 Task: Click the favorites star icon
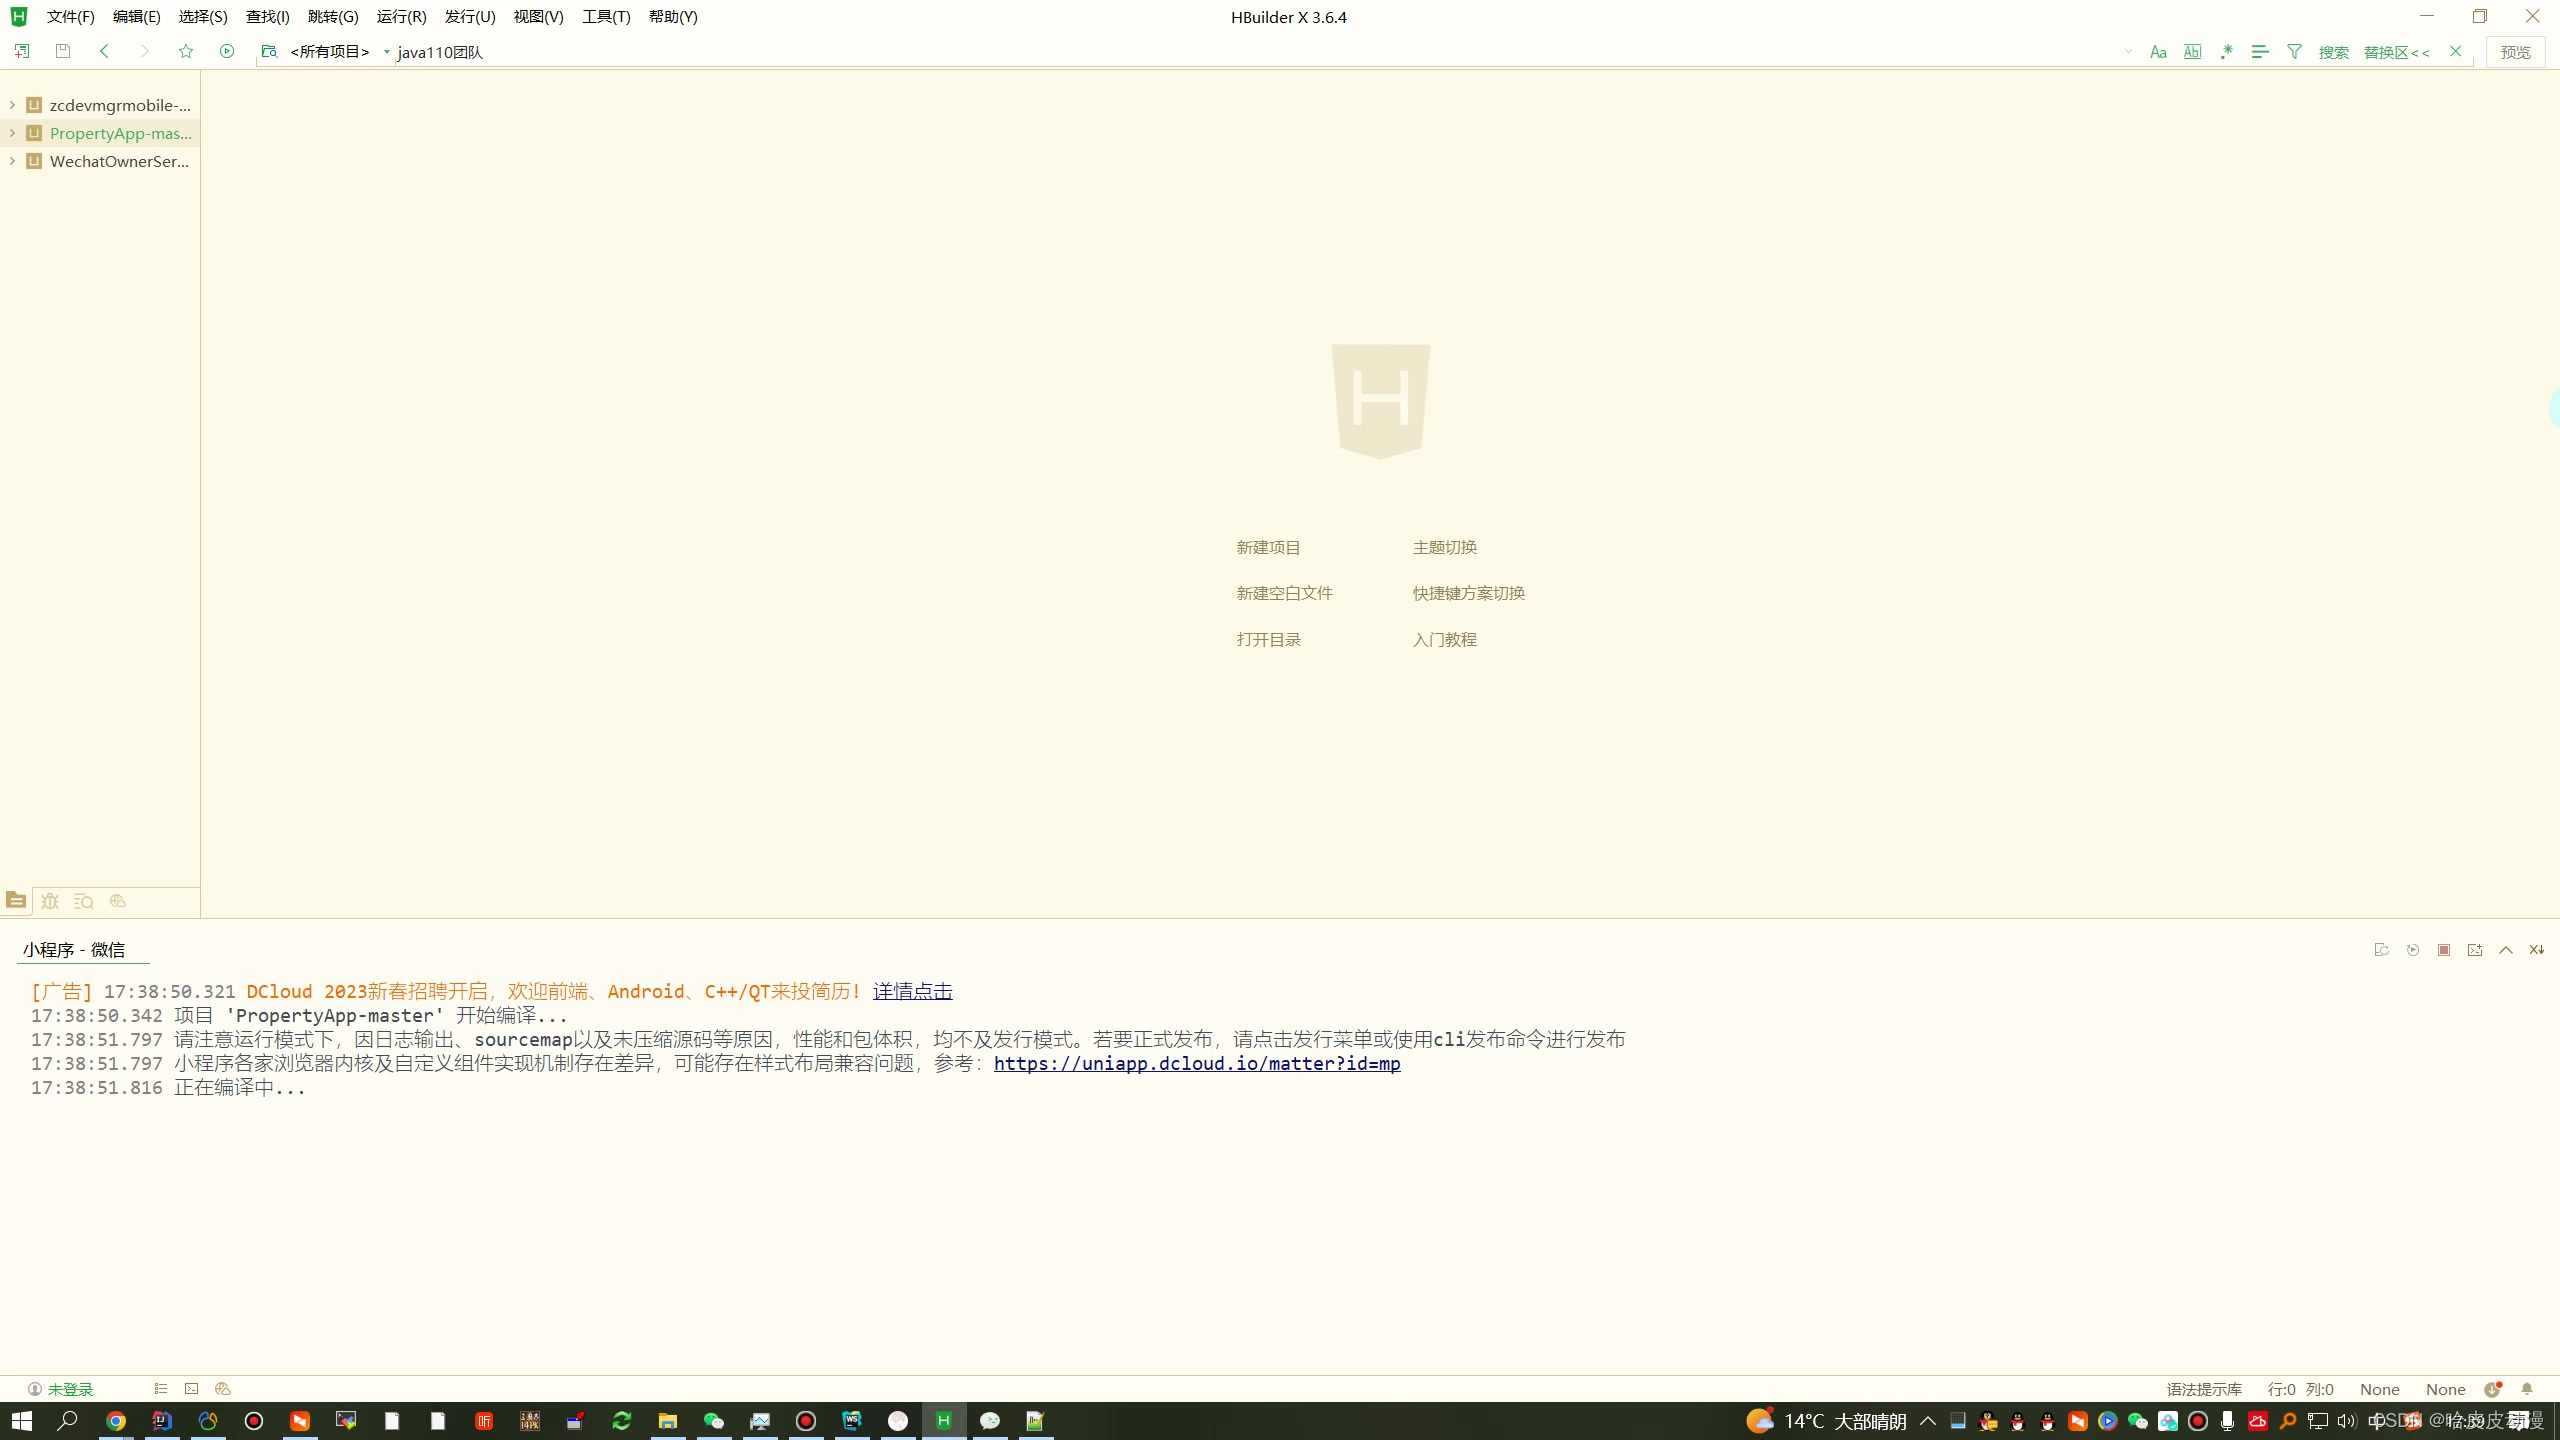tap(185, 51)
